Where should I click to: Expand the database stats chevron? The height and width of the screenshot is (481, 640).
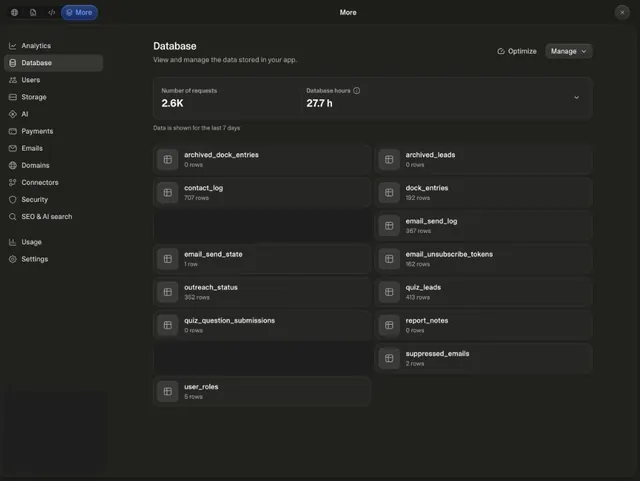(576, 98)
